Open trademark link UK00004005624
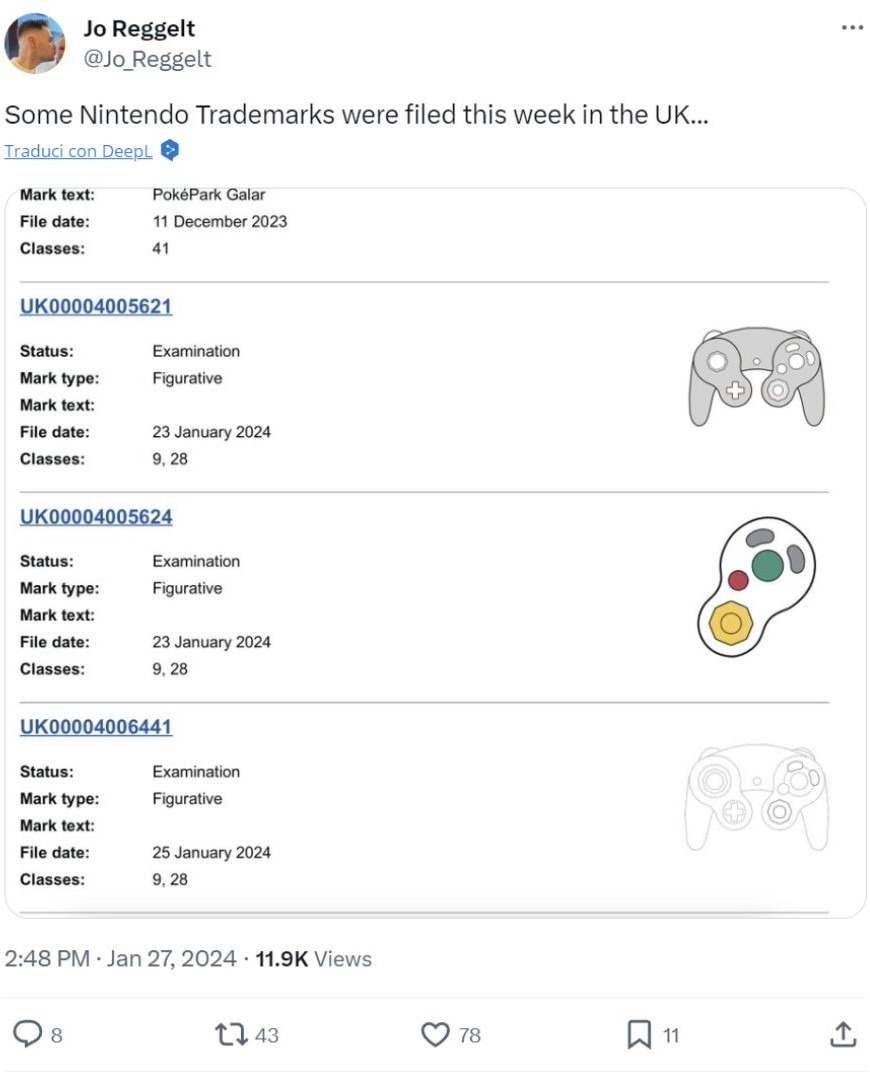This screenshot has width=870, height=1080. pyautogui.click(x=96, y=517)
